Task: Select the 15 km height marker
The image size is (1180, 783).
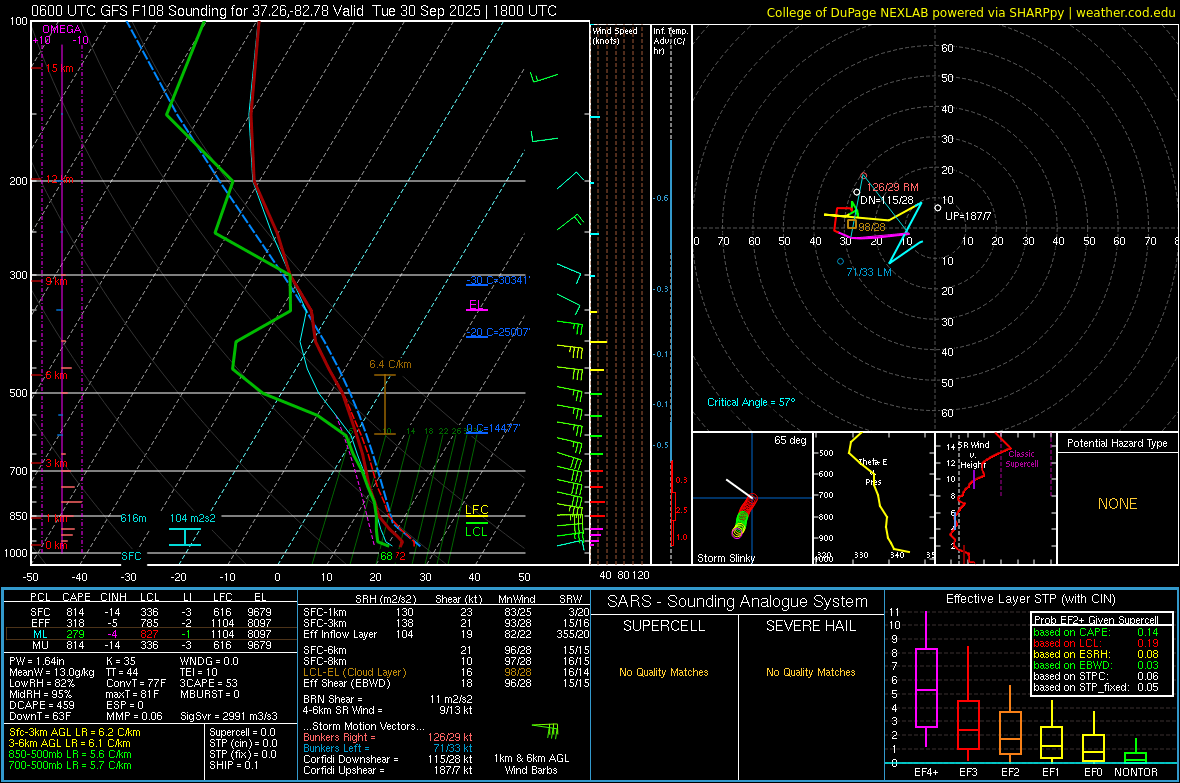Action: (59, 68)
